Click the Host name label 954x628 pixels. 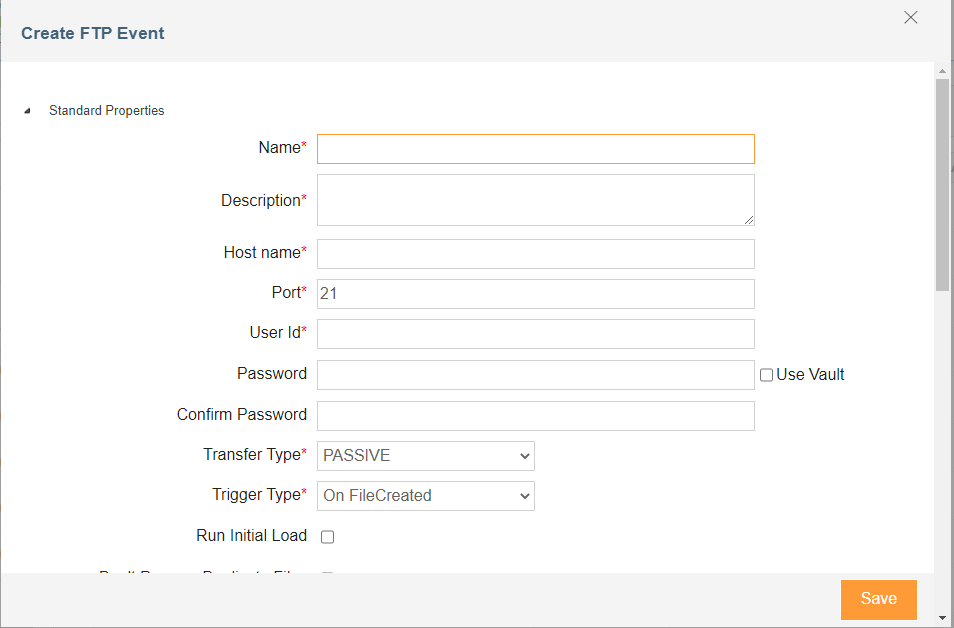[265, 253]
